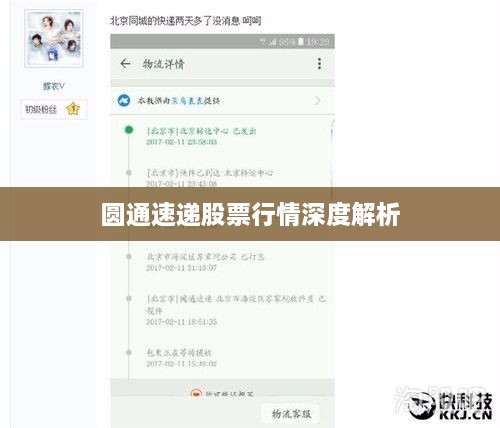The height and width of the screenshot is (428, 500).
Task: Click the 初级粉丝 badge with star
Action: pyautogui.click(x=54, y=109)
